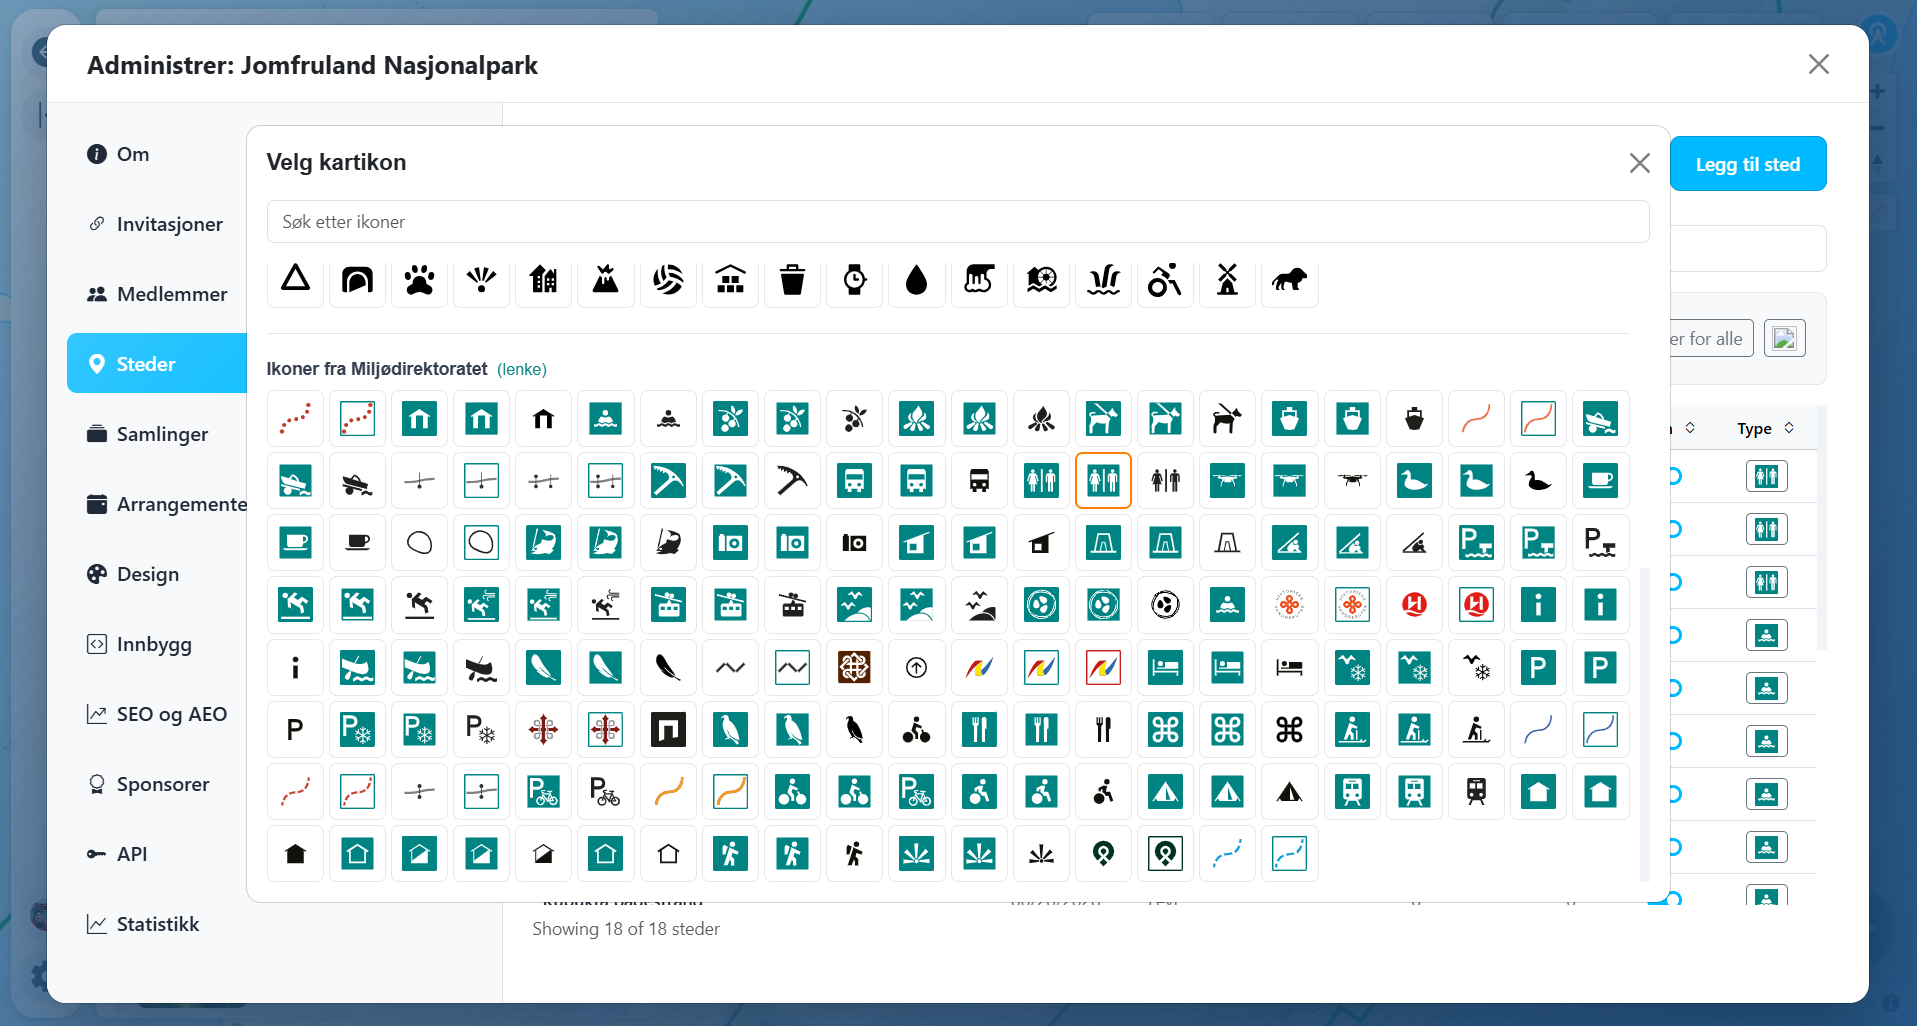Image resolution: width=1917 pixels, height=1026 pixels.
Task: Select the wheelchair sports icon
Action: 1165,280
